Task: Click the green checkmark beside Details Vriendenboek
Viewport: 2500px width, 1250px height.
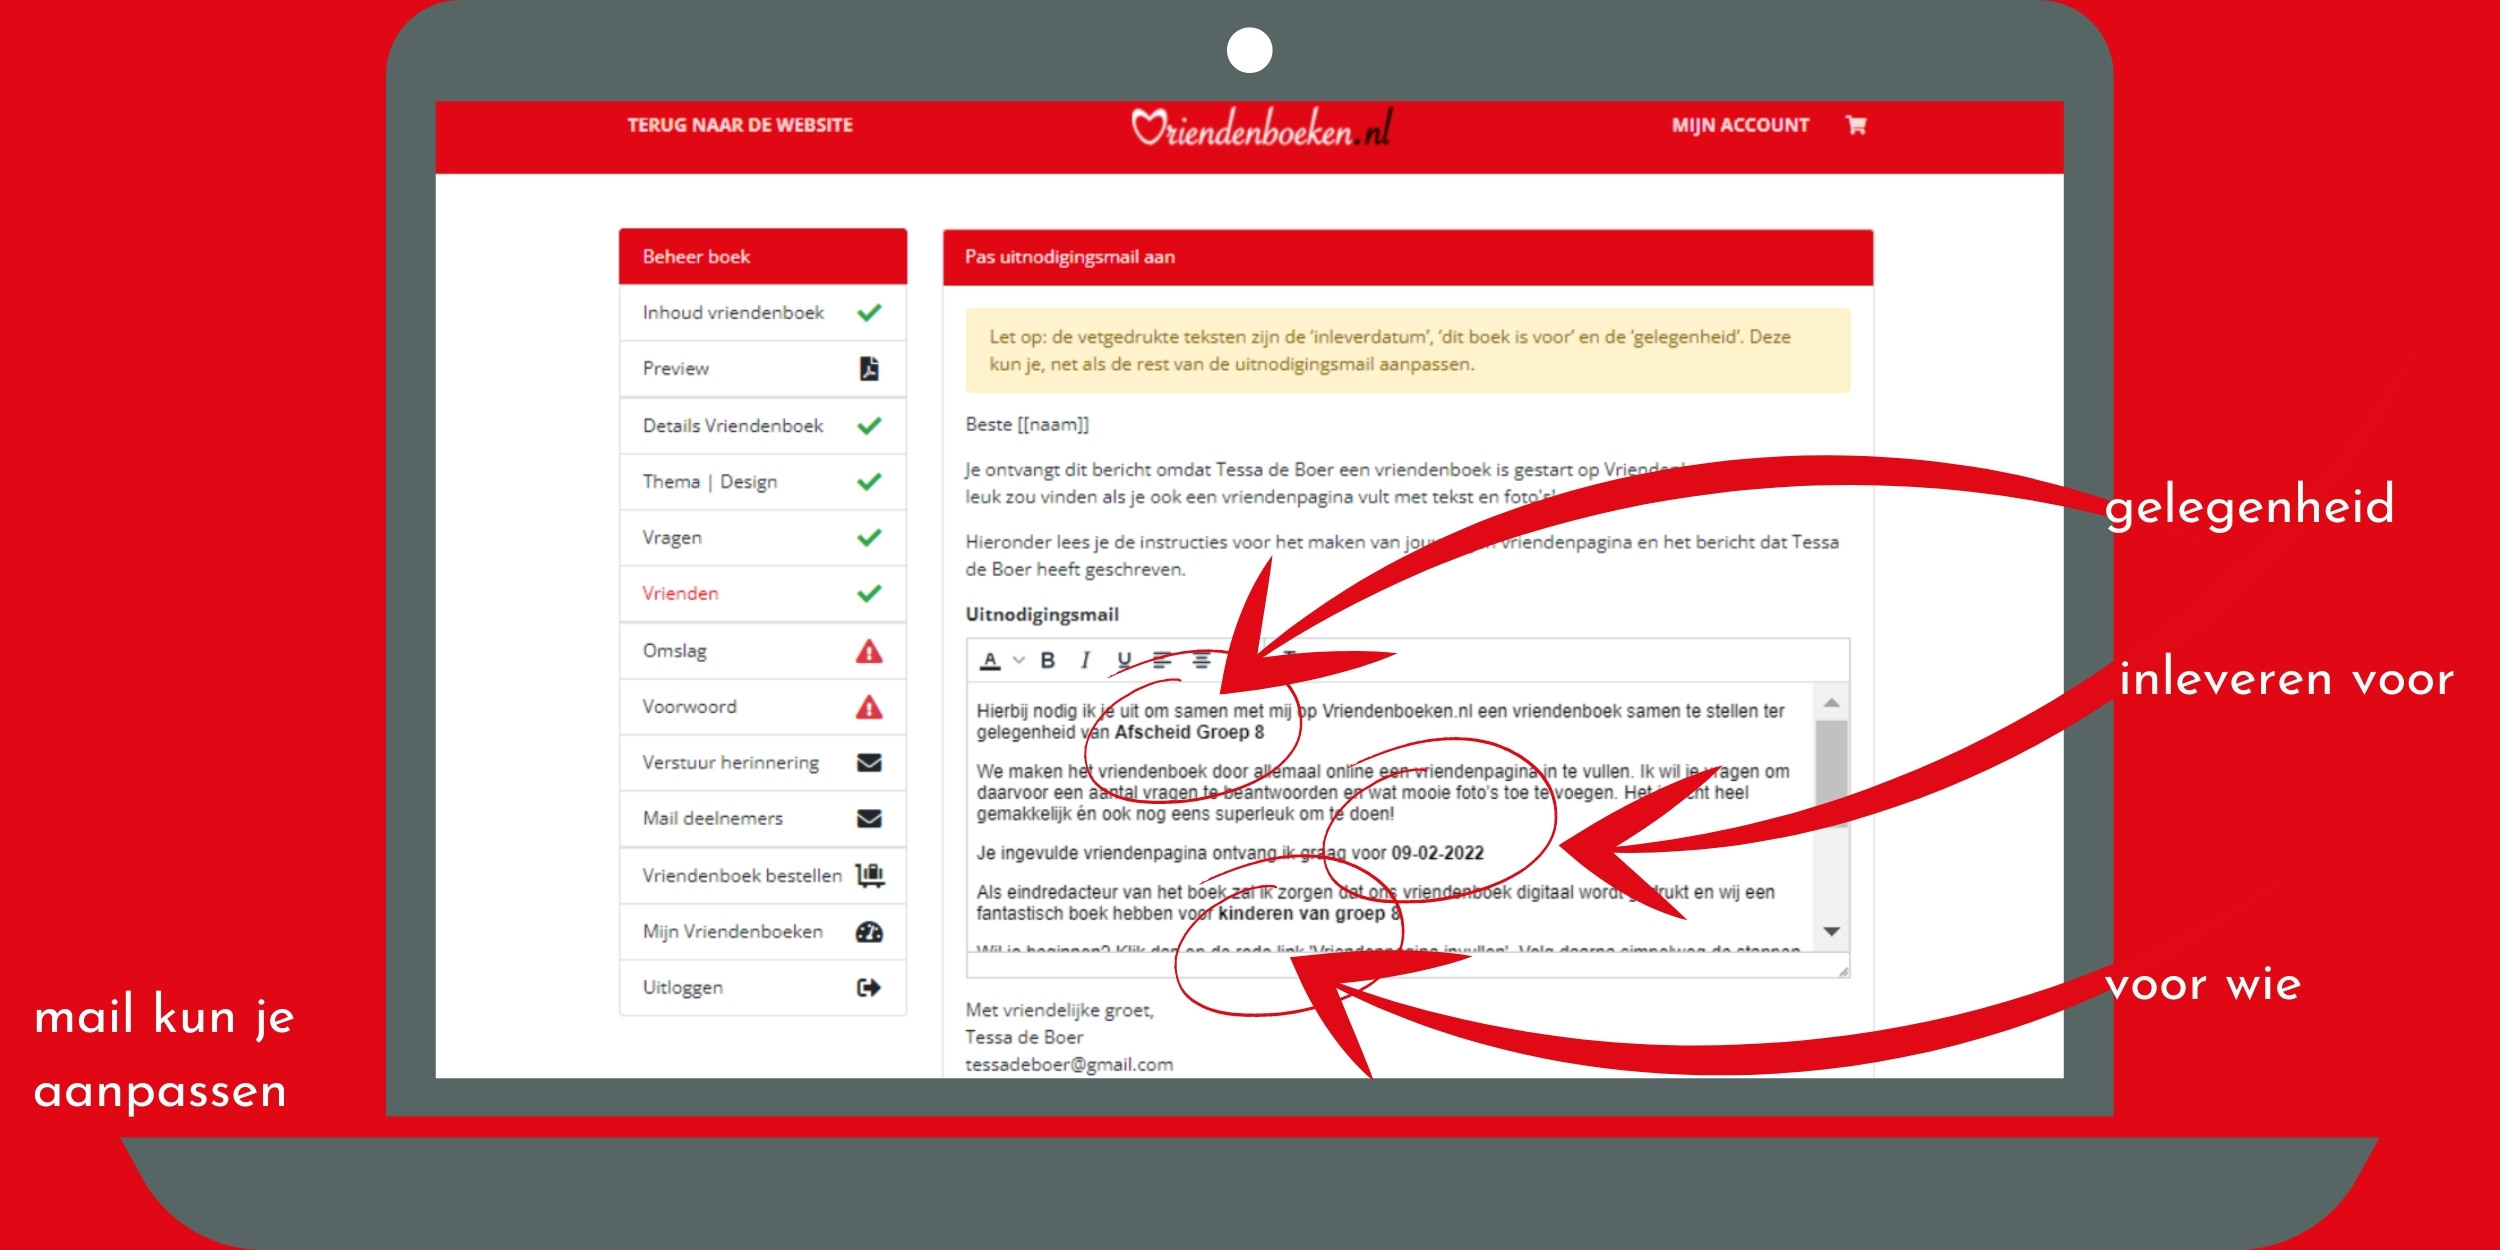Action: click(869, 426)
